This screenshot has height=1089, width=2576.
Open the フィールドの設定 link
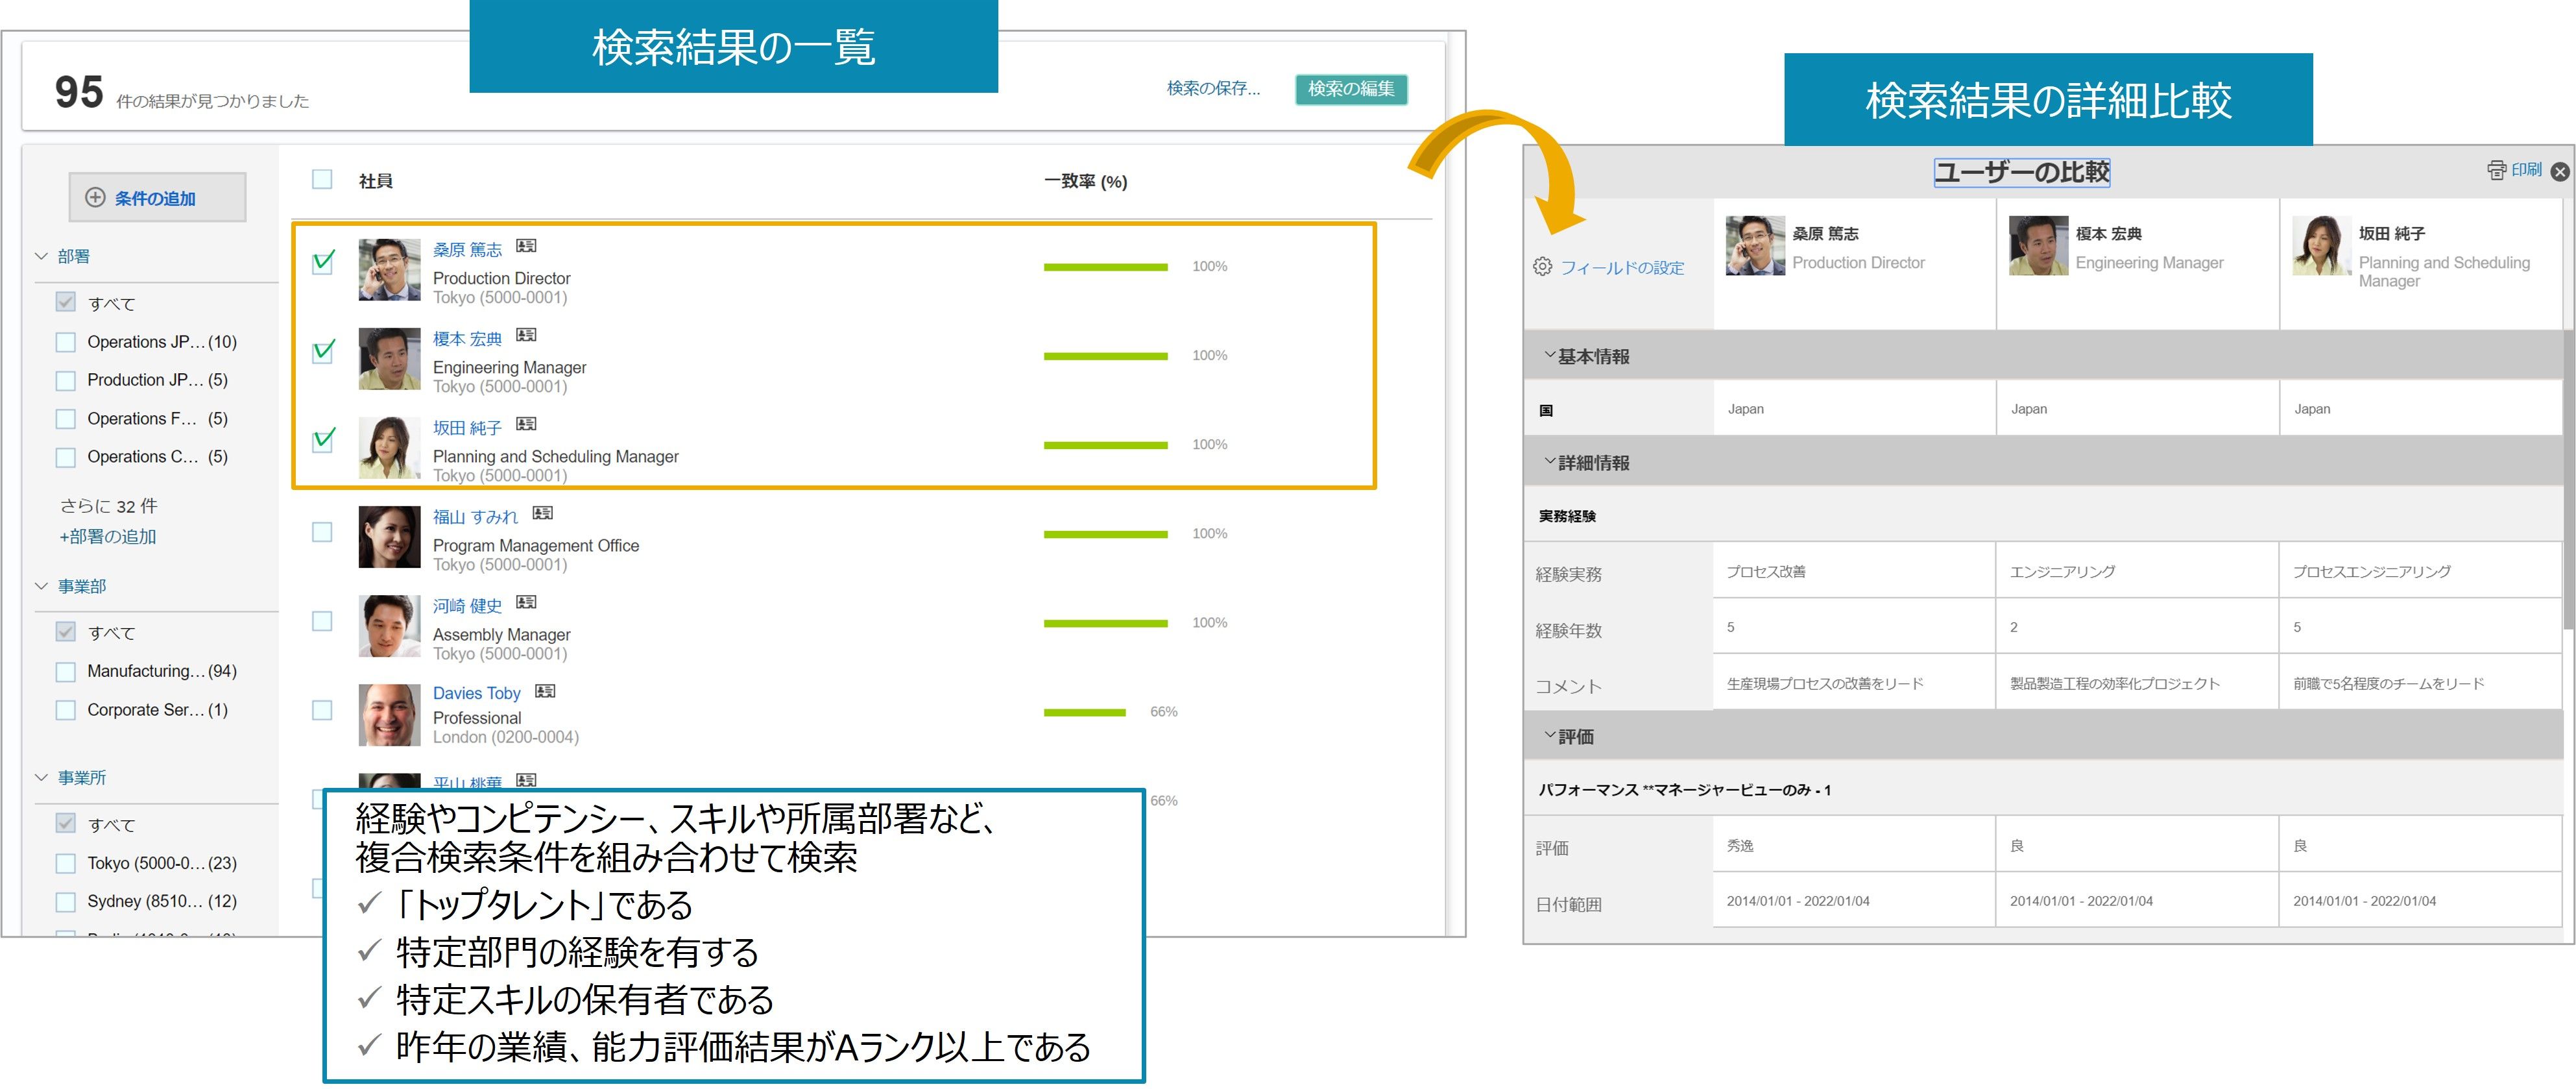tap(1622, 268)
